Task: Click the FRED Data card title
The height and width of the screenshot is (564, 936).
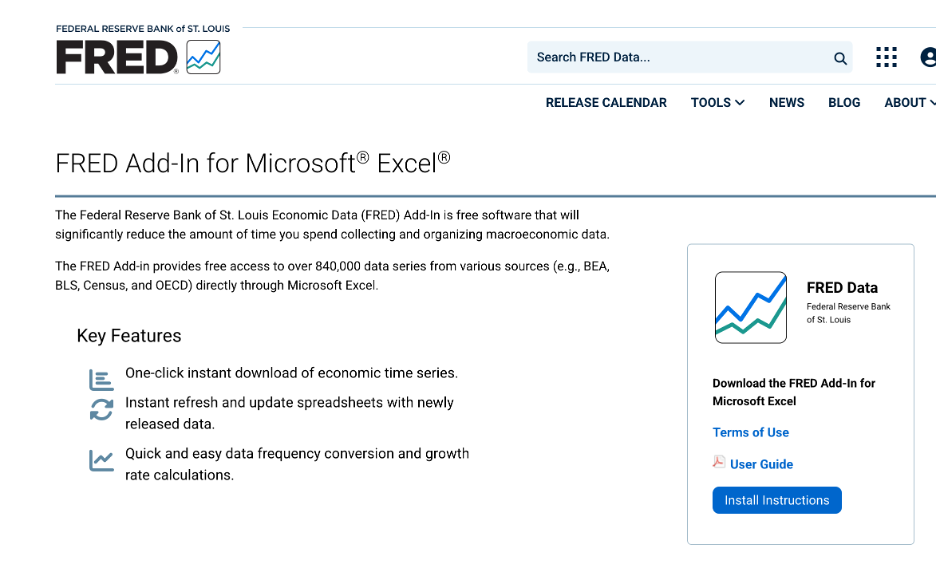Action: [x=842, y=288]
